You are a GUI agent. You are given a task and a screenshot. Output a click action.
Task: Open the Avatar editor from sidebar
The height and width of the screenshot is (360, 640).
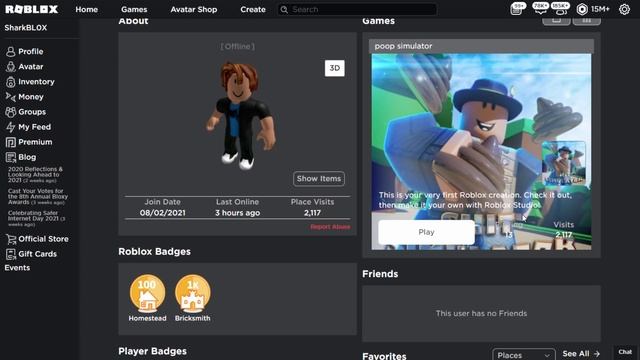click(x=24, y=67)
